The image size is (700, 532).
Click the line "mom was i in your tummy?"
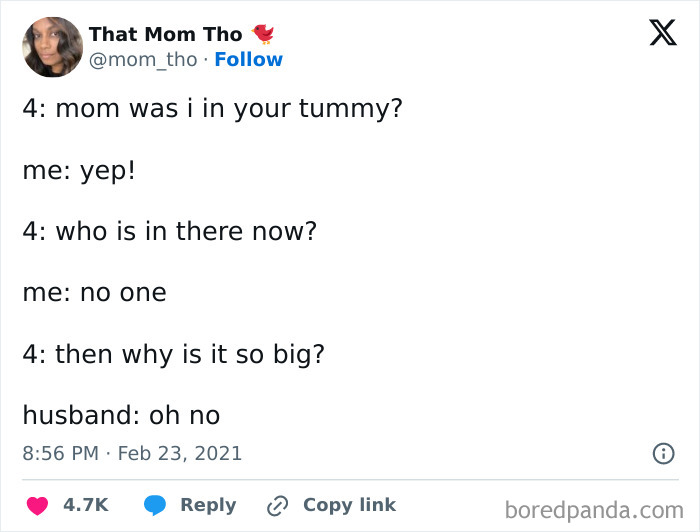(x=212, y=108)
